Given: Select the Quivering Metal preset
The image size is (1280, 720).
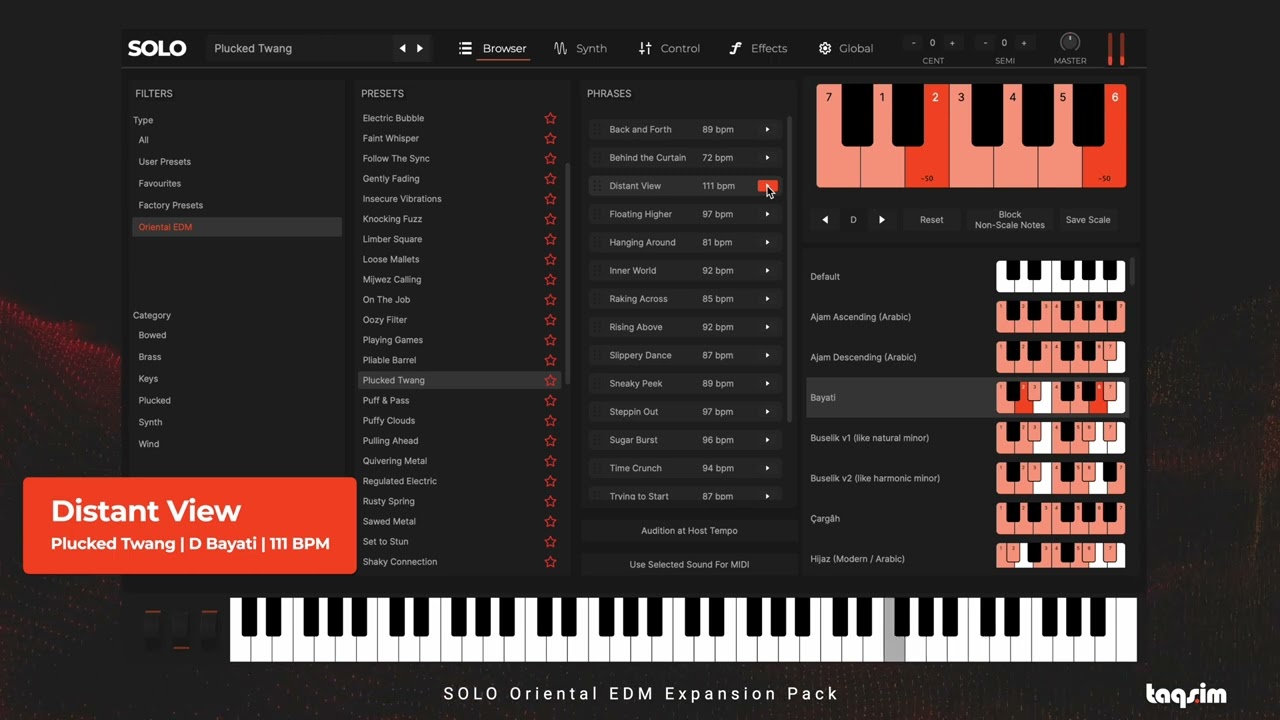Looking at the screenshot, I should 395,461.
